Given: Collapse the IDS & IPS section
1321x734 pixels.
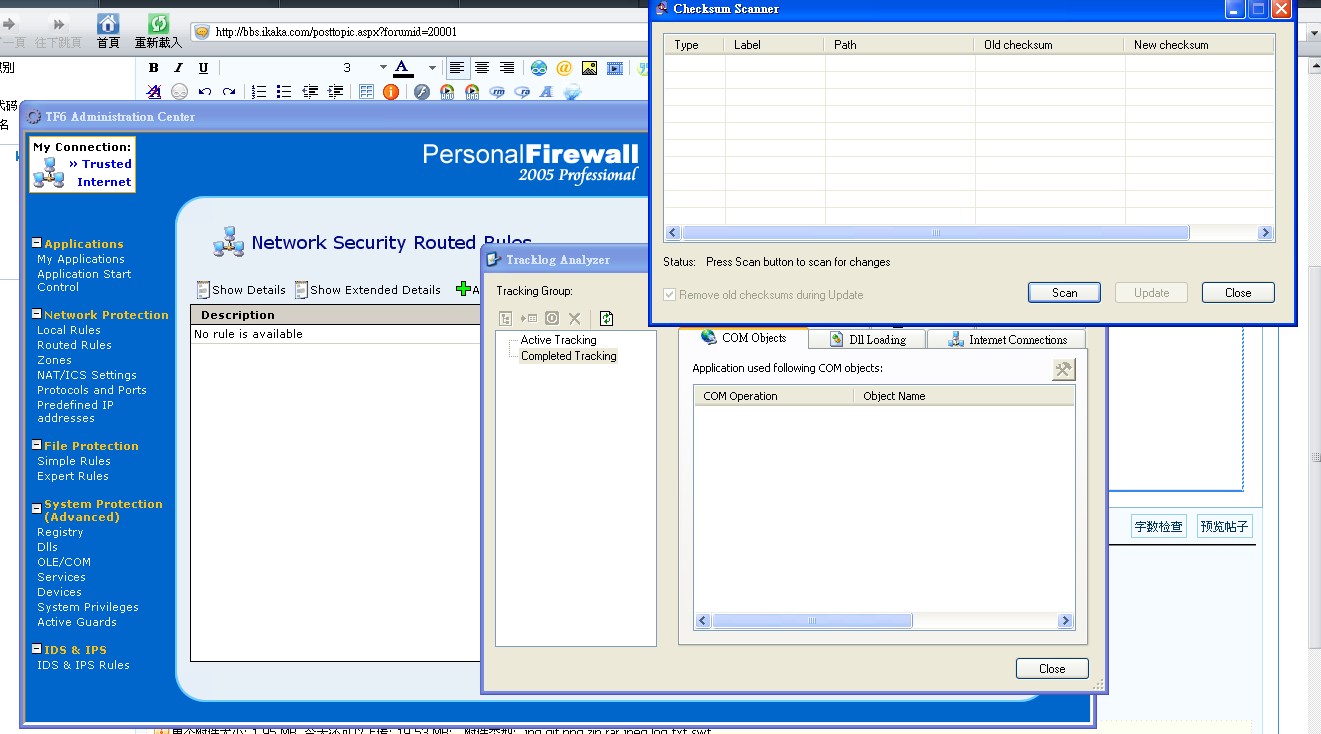Looking at the screenshot, I should pyautogui.click(x=37, y=649).
